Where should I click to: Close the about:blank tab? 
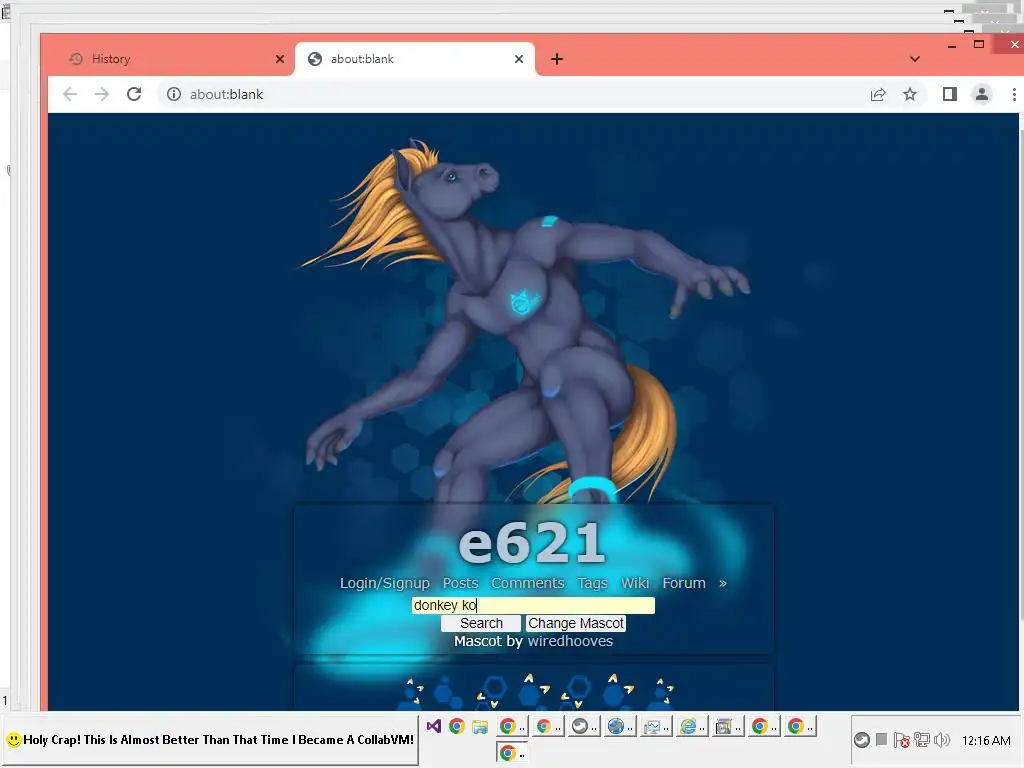(x=519, y=59)
